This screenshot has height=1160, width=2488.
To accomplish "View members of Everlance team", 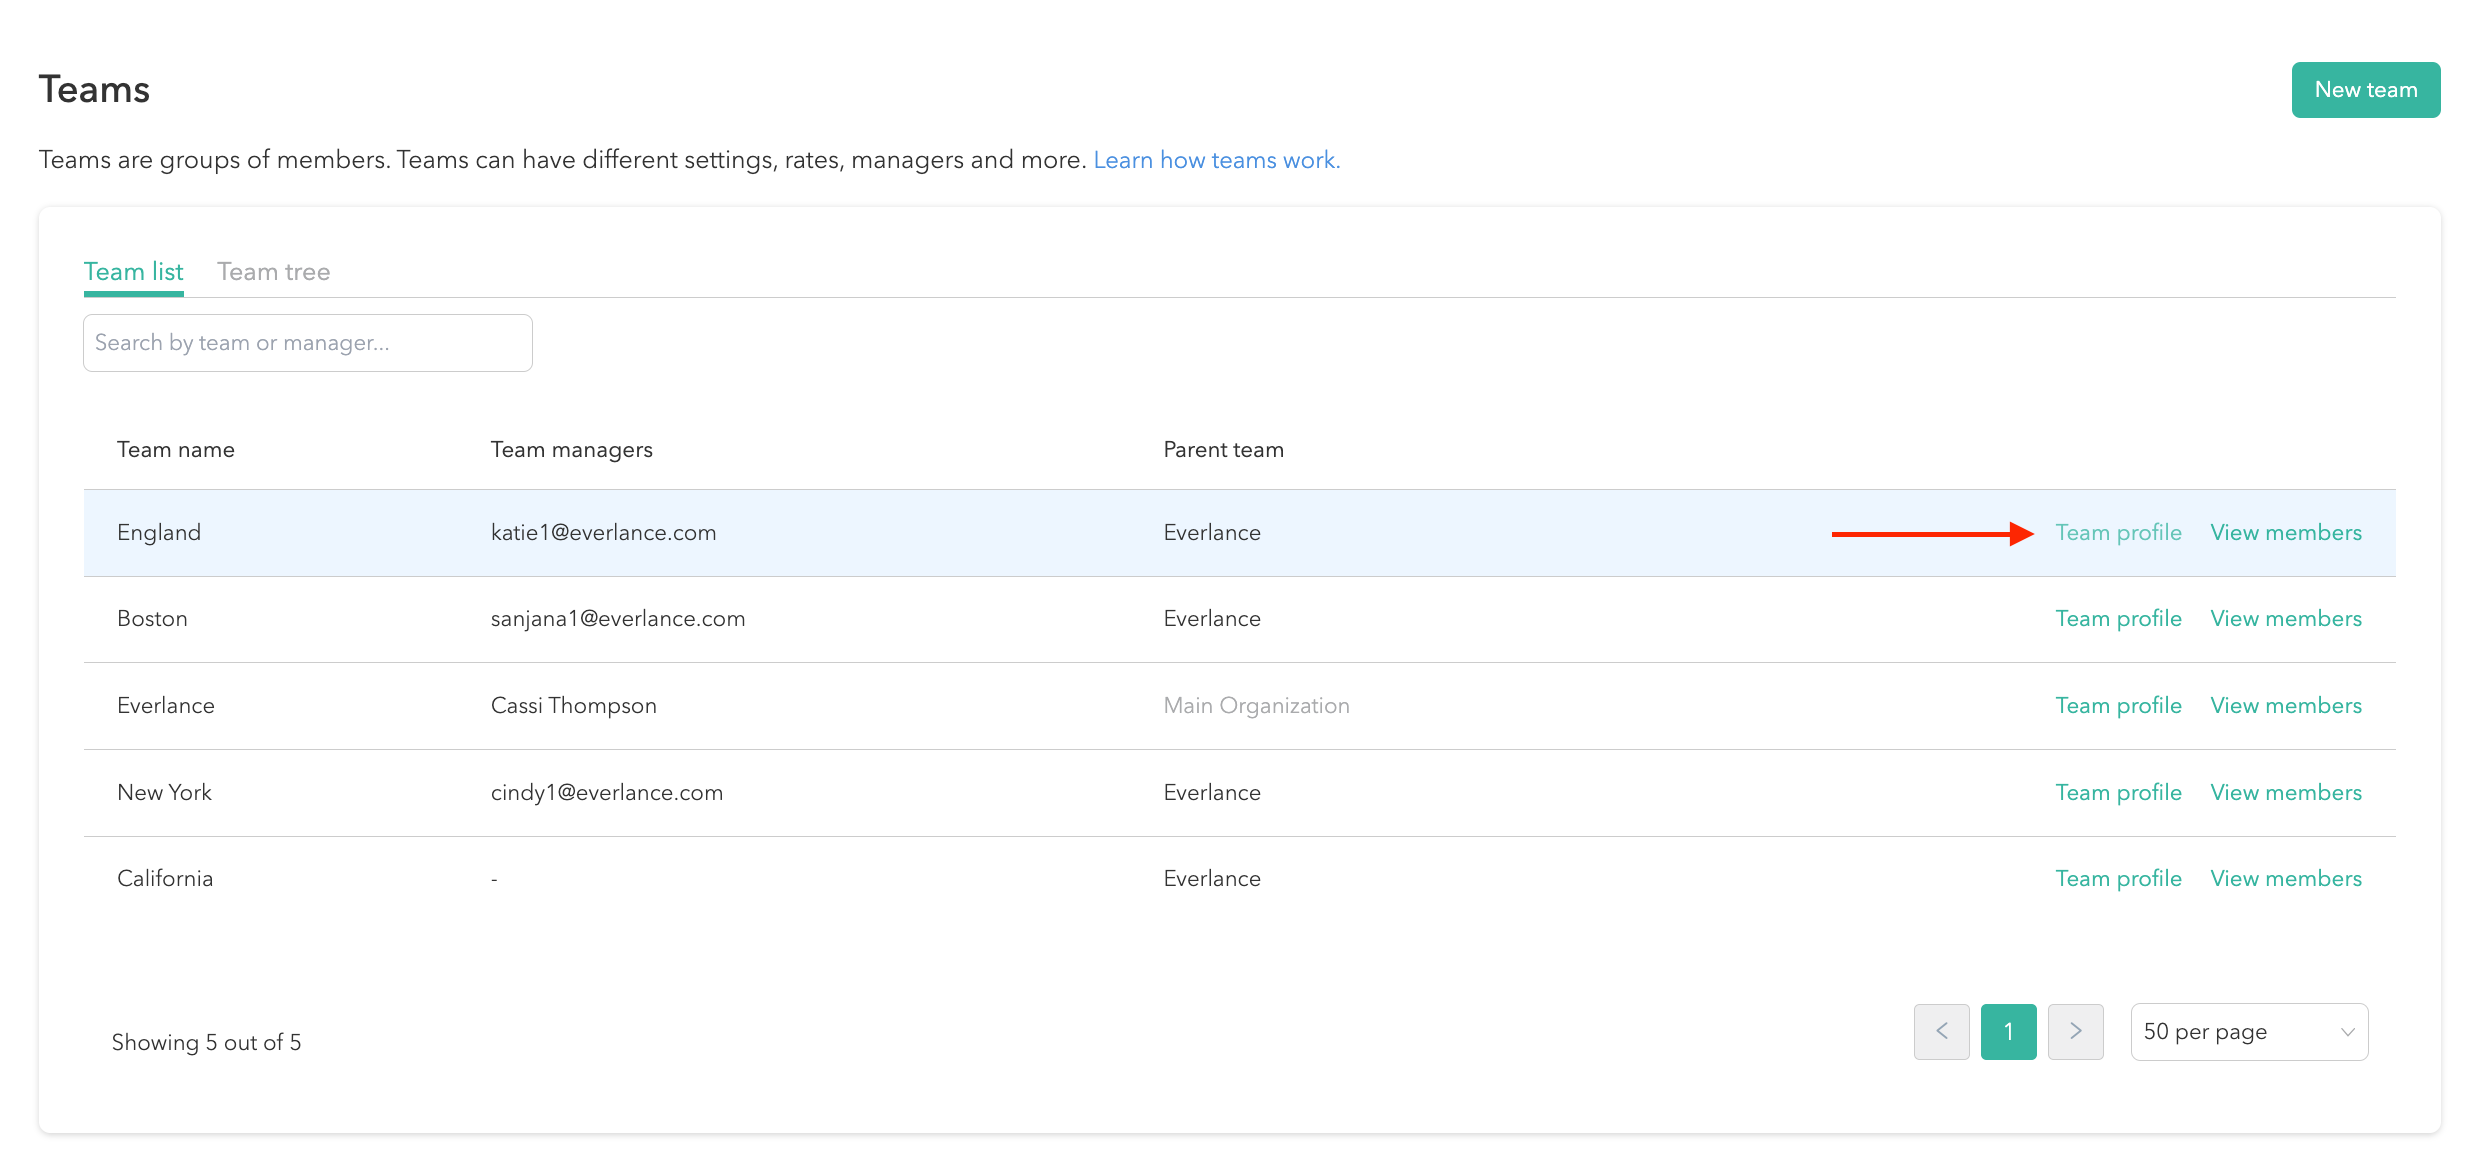I will tap(2285, 706).
